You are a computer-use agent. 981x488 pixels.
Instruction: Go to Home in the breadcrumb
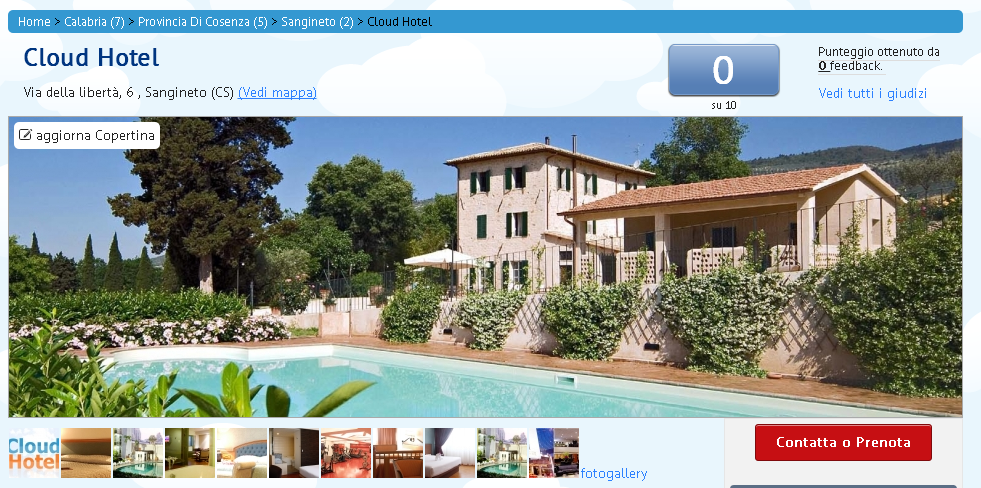[x=34, y=22]
